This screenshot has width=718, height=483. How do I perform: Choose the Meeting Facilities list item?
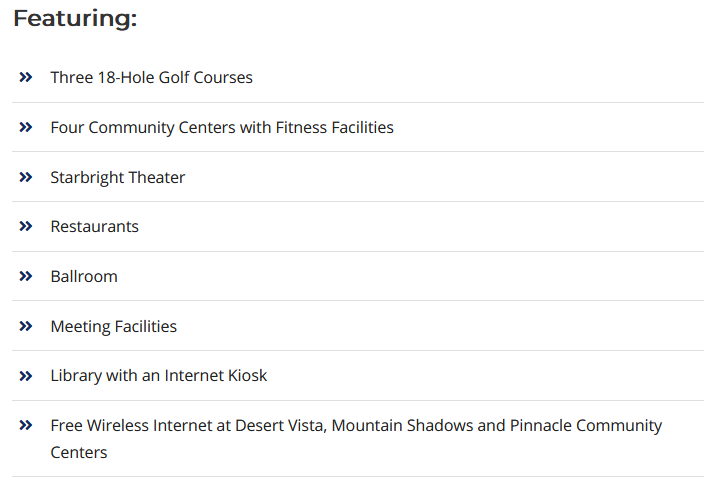(x=113, y=326)
